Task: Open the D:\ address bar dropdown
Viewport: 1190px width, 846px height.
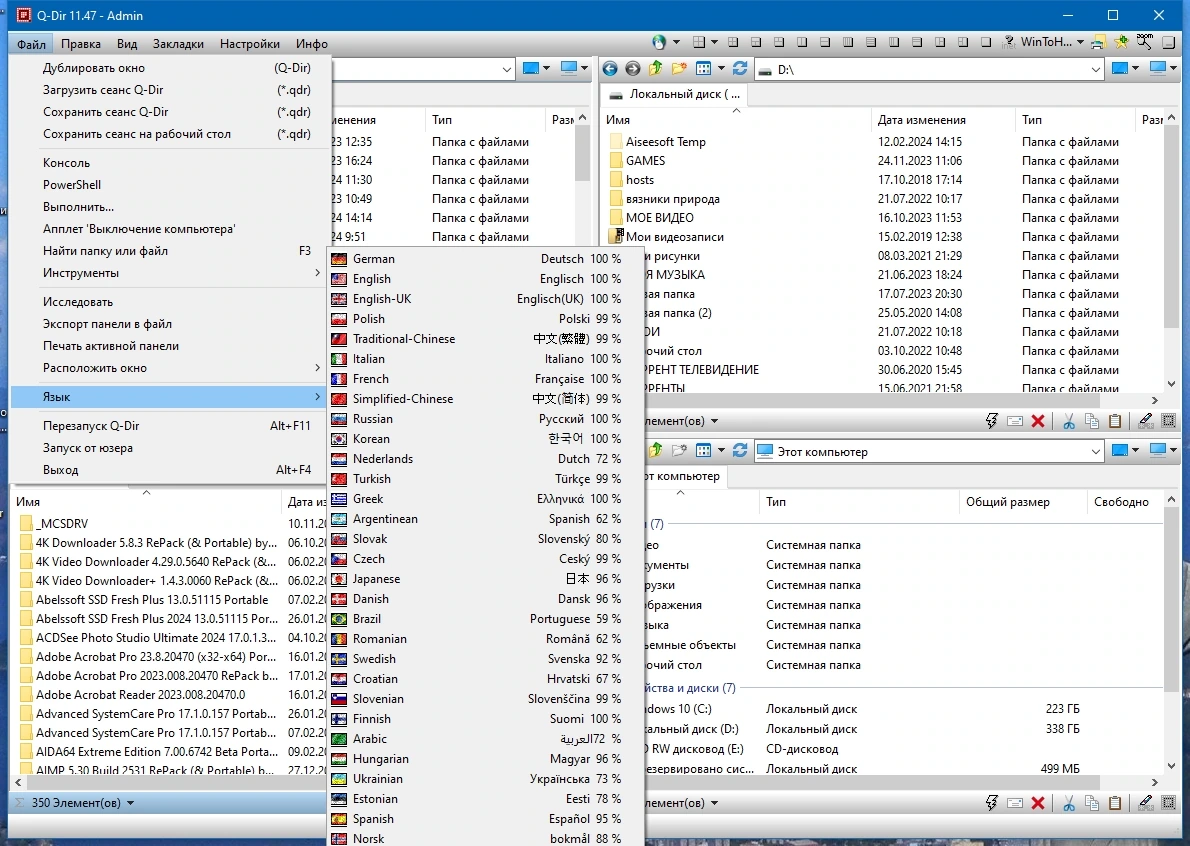Action: coord(1095,70)
